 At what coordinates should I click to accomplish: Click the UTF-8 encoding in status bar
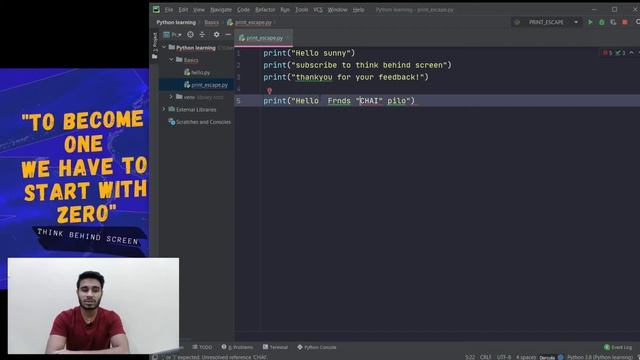tap(504, 357)
